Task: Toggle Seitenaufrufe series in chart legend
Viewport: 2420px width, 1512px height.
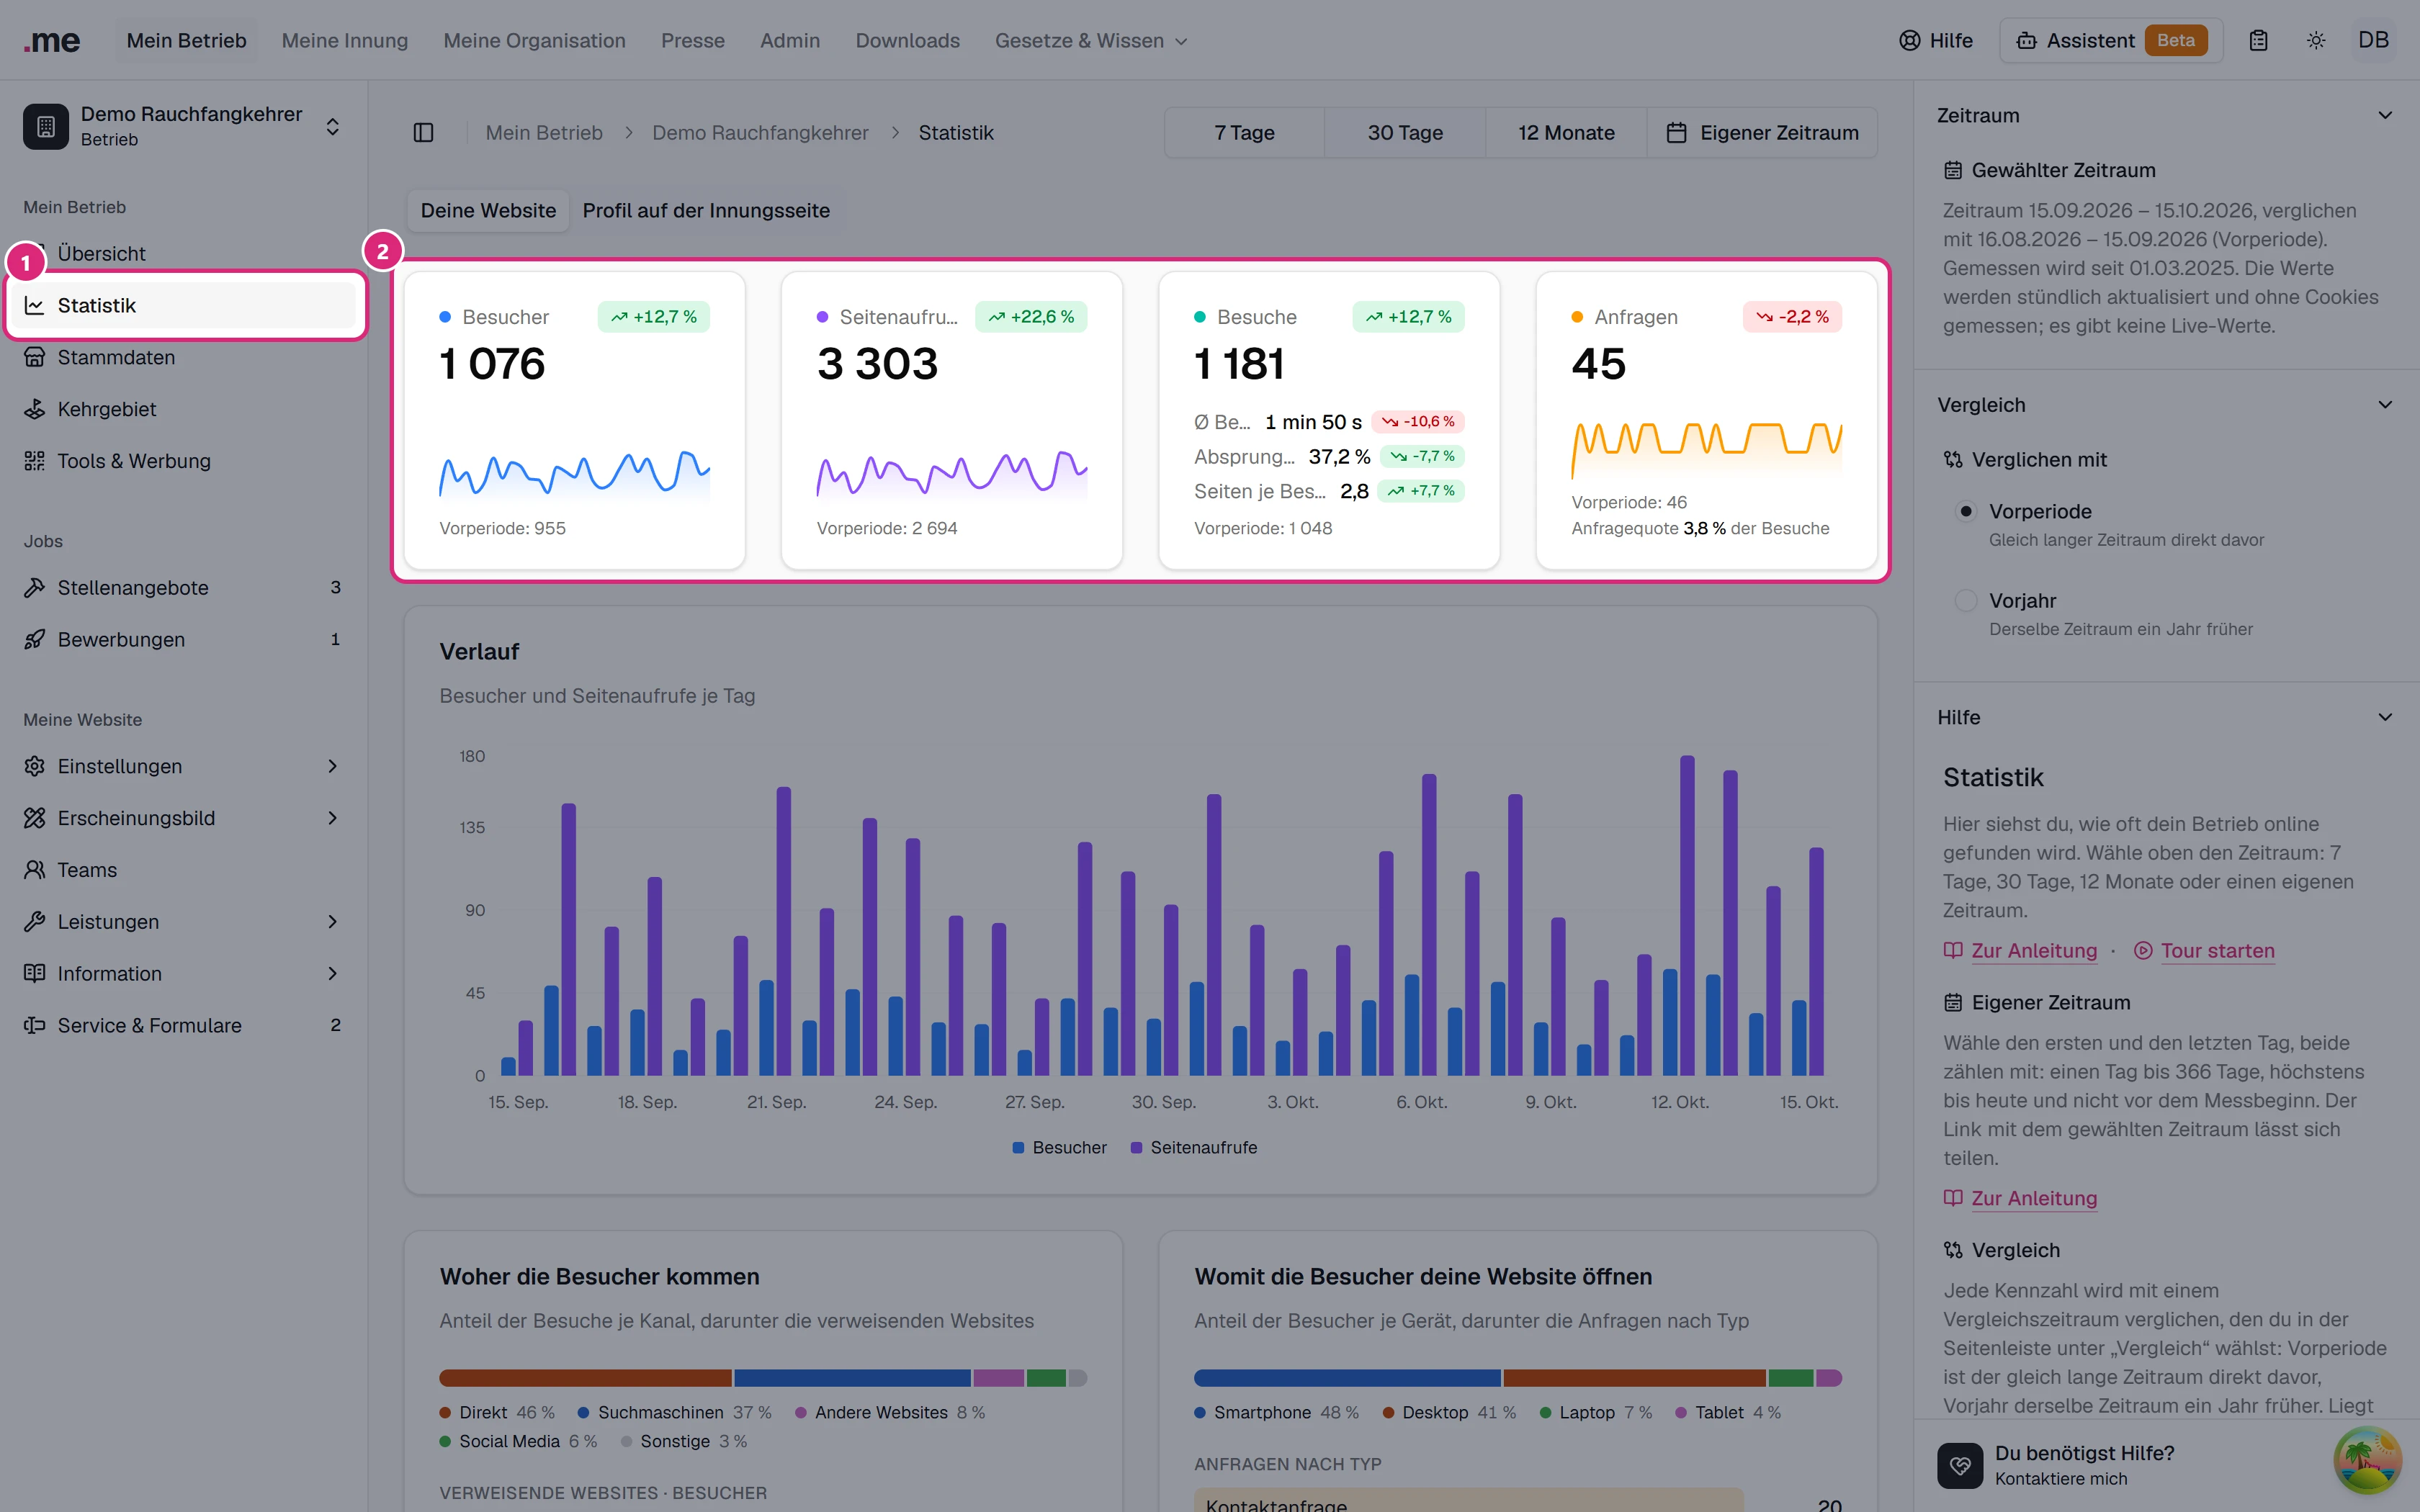Action: (x=1194, y=1148)
